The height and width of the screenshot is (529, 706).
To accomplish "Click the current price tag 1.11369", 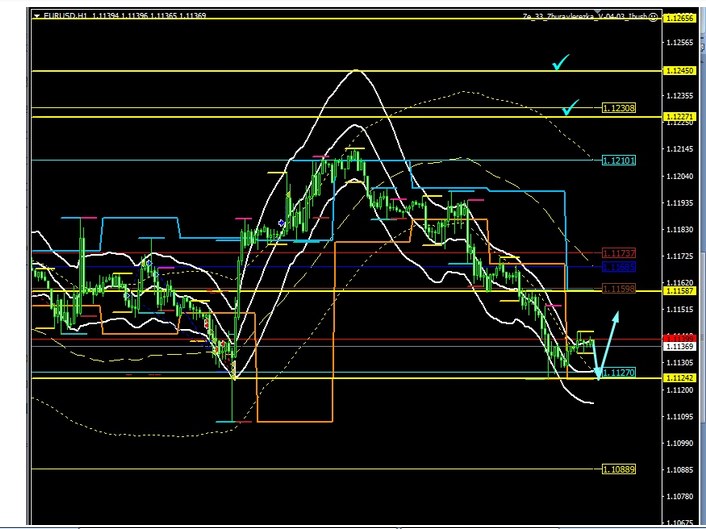I will click(680, 348).
